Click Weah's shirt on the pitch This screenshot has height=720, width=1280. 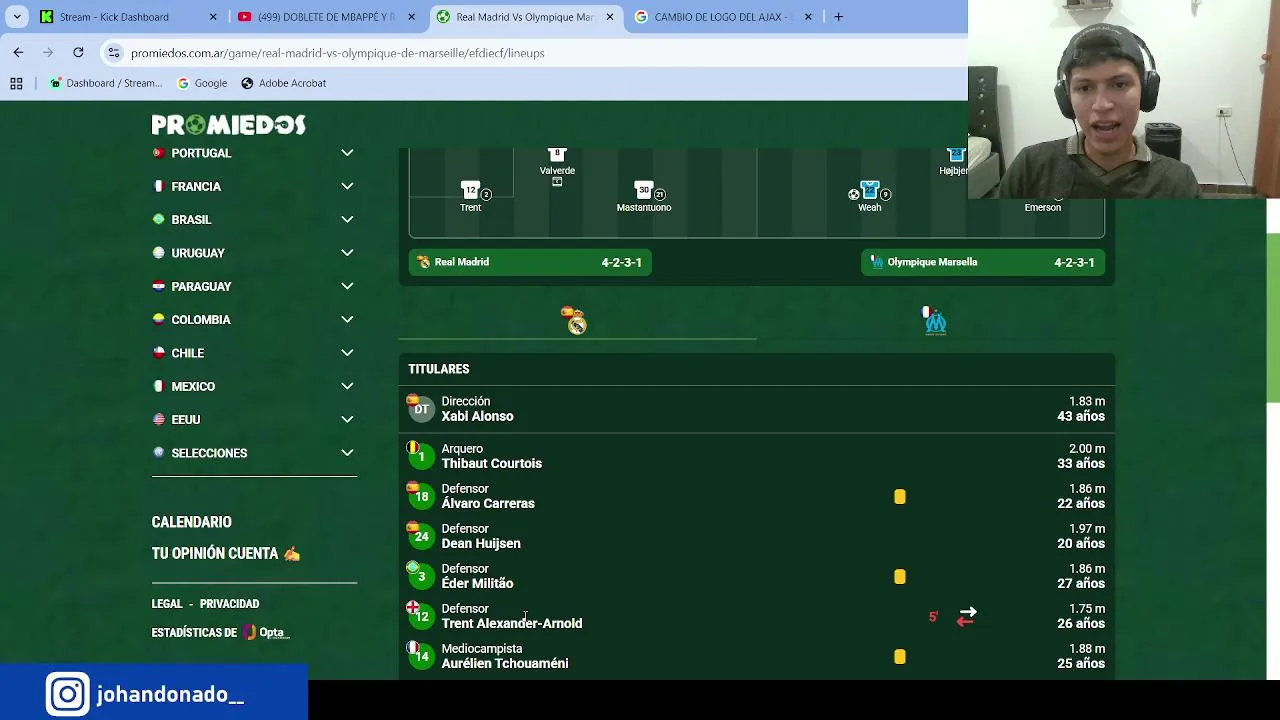pyautogui.click(x=869, y=190)
